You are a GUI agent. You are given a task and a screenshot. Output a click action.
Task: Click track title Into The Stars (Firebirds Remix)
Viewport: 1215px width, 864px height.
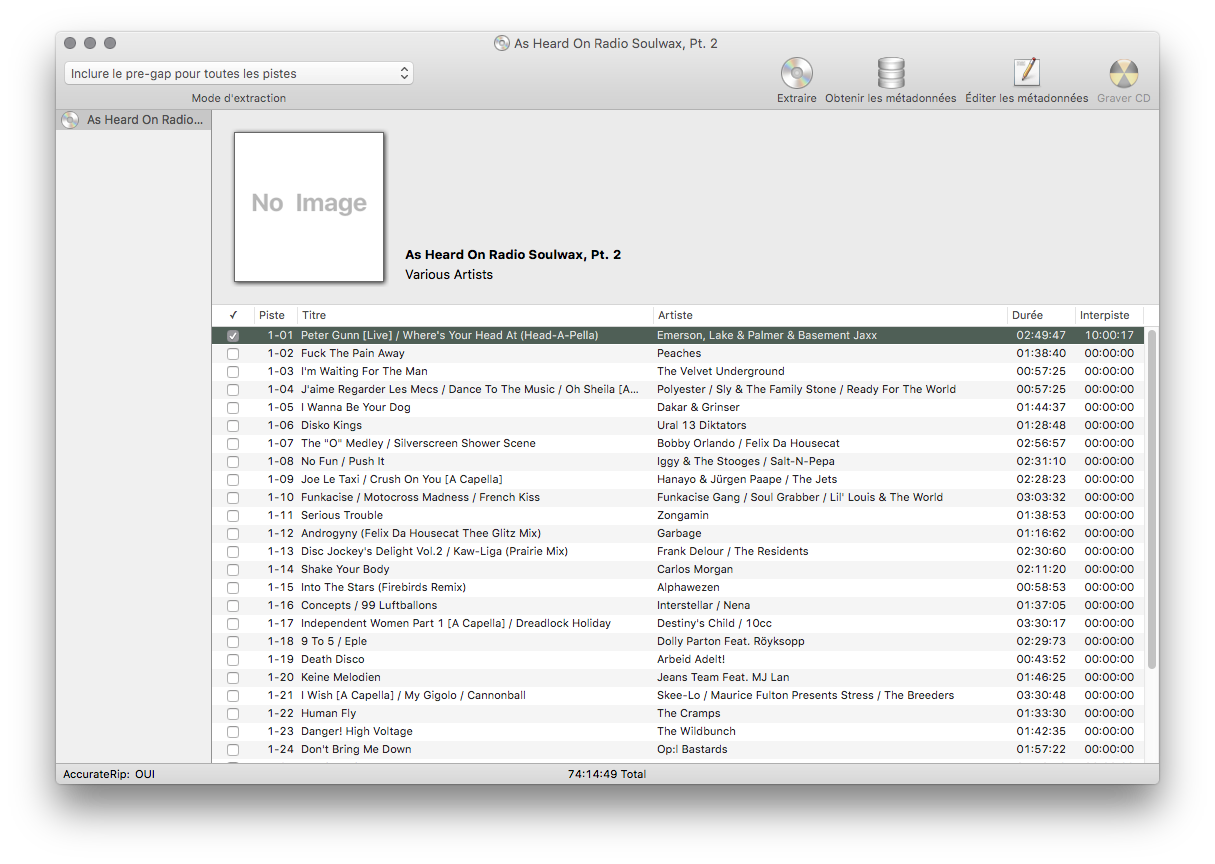click(384, 588)
